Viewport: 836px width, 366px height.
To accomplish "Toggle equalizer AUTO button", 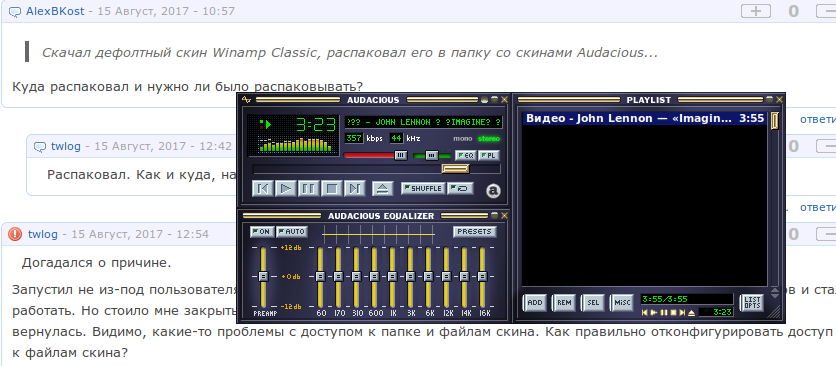I will pyautogui.click(x=292, y=232).
